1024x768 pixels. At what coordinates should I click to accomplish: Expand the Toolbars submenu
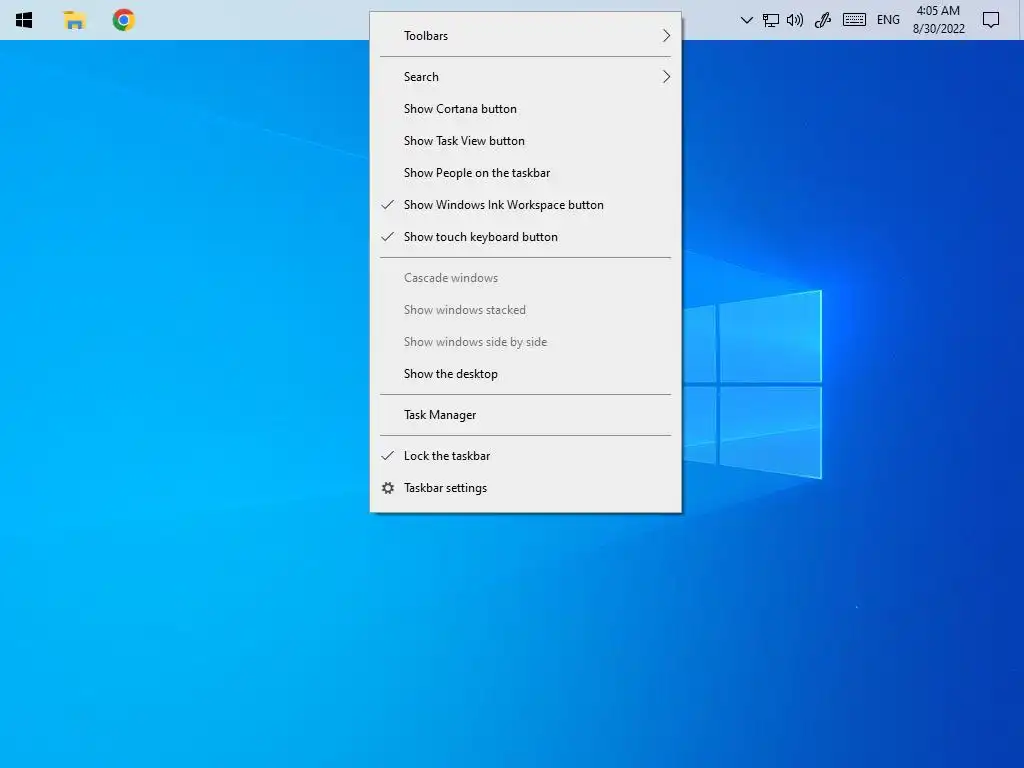[526, 36]
